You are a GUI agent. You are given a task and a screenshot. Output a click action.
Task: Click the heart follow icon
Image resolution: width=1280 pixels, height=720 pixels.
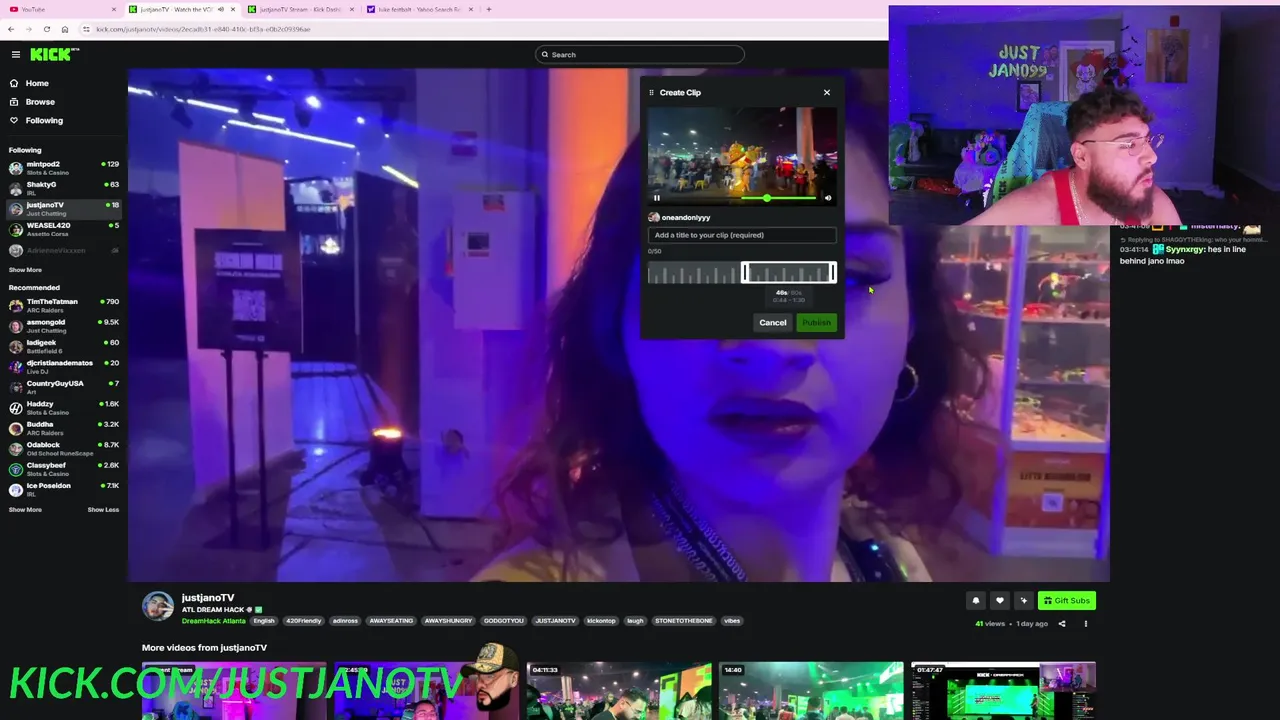(x=999, y=601)
